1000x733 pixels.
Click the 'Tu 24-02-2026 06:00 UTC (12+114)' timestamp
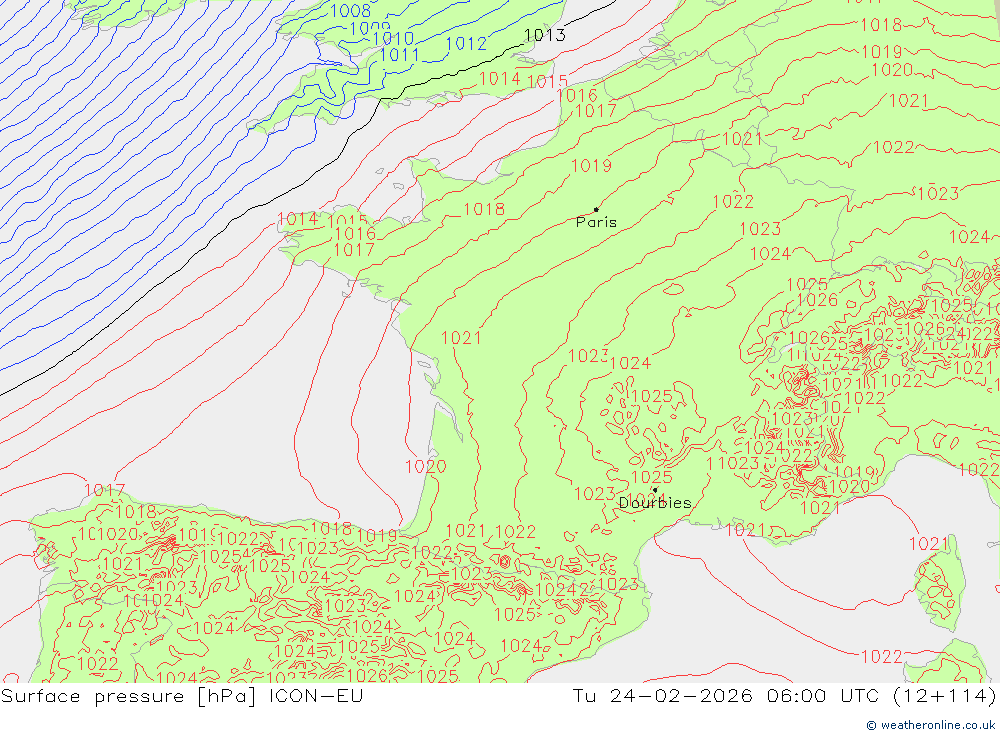[x=784, y=696]
